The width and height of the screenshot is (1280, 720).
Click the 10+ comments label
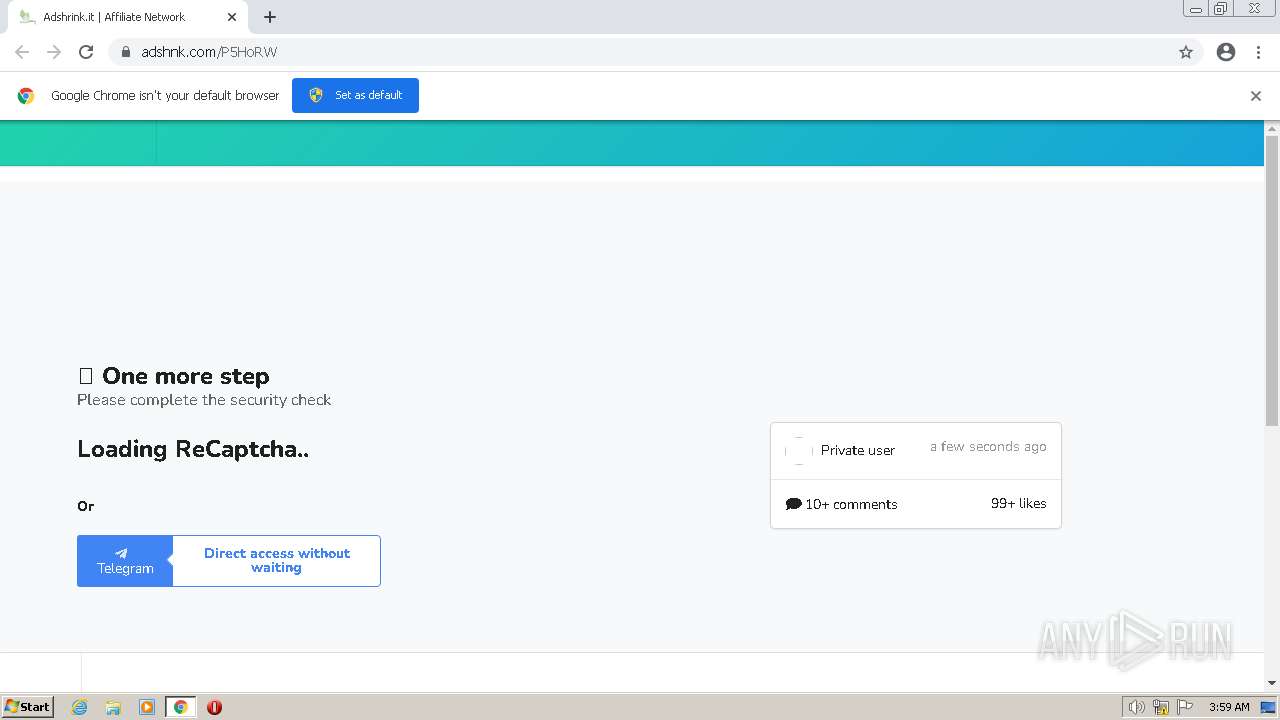pos(851,504)
